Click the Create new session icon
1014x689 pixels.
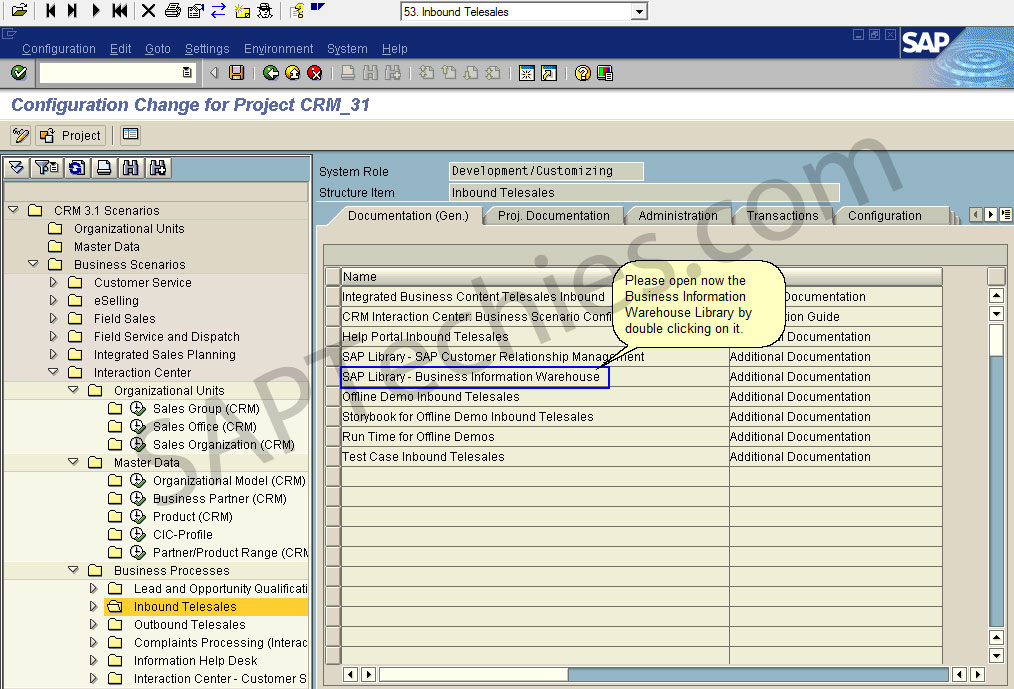pos(527,73)
